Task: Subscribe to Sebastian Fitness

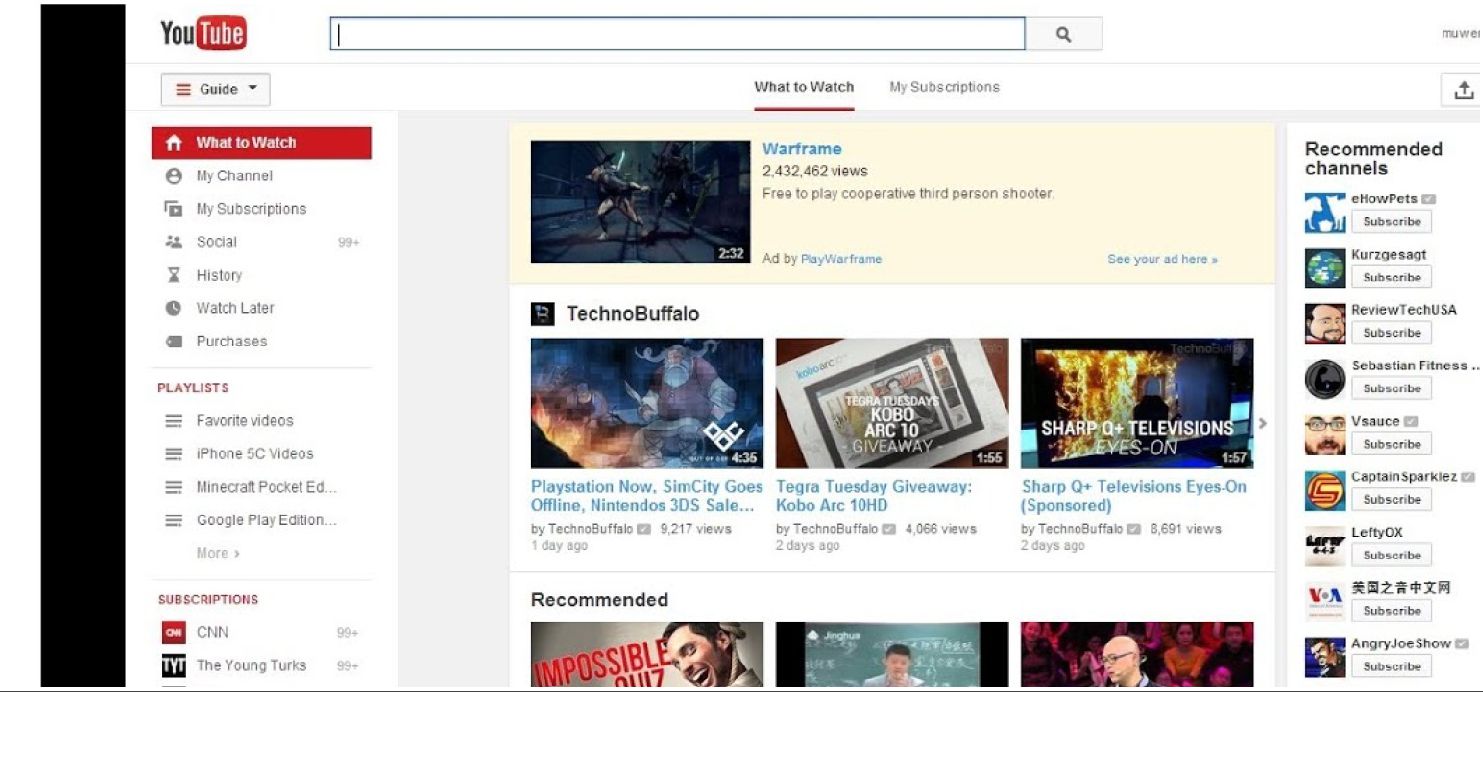Action: 1392,389
